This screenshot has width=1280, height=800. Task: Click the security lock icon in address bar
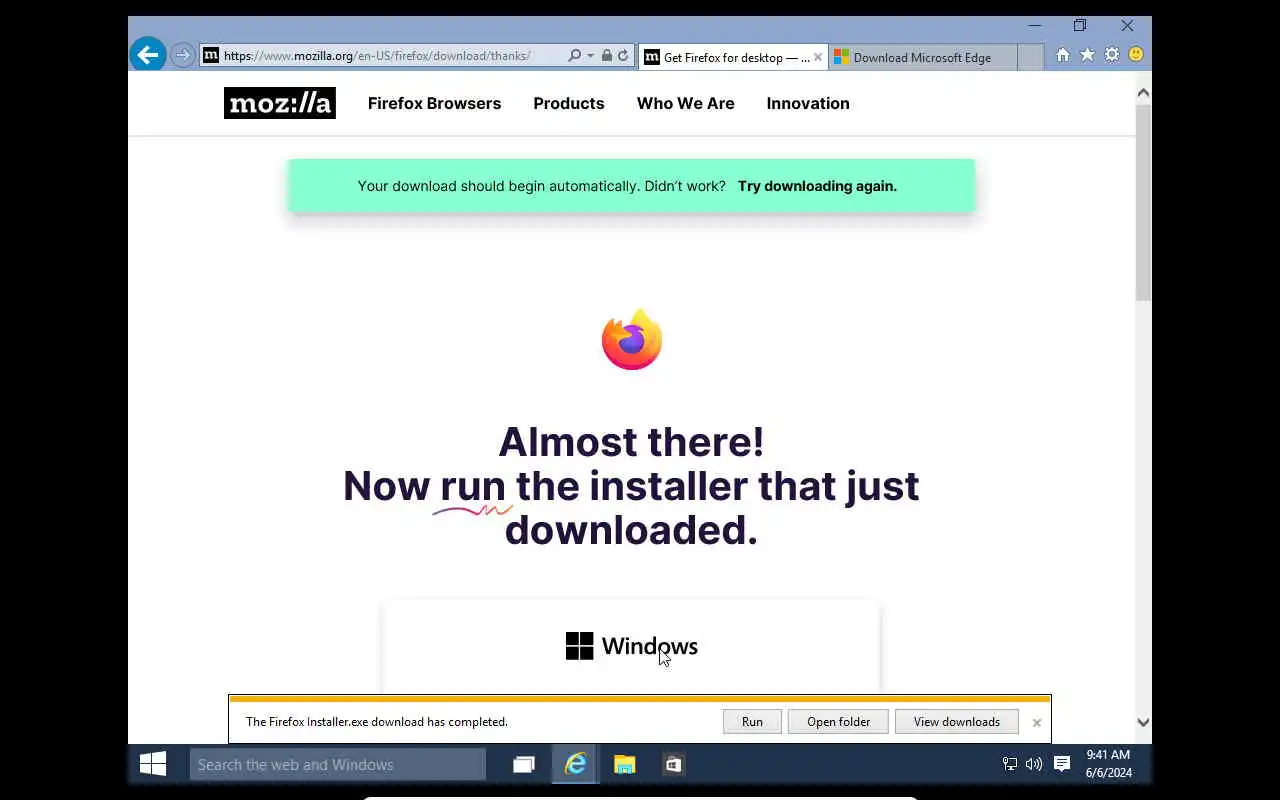tap(606, 56)
